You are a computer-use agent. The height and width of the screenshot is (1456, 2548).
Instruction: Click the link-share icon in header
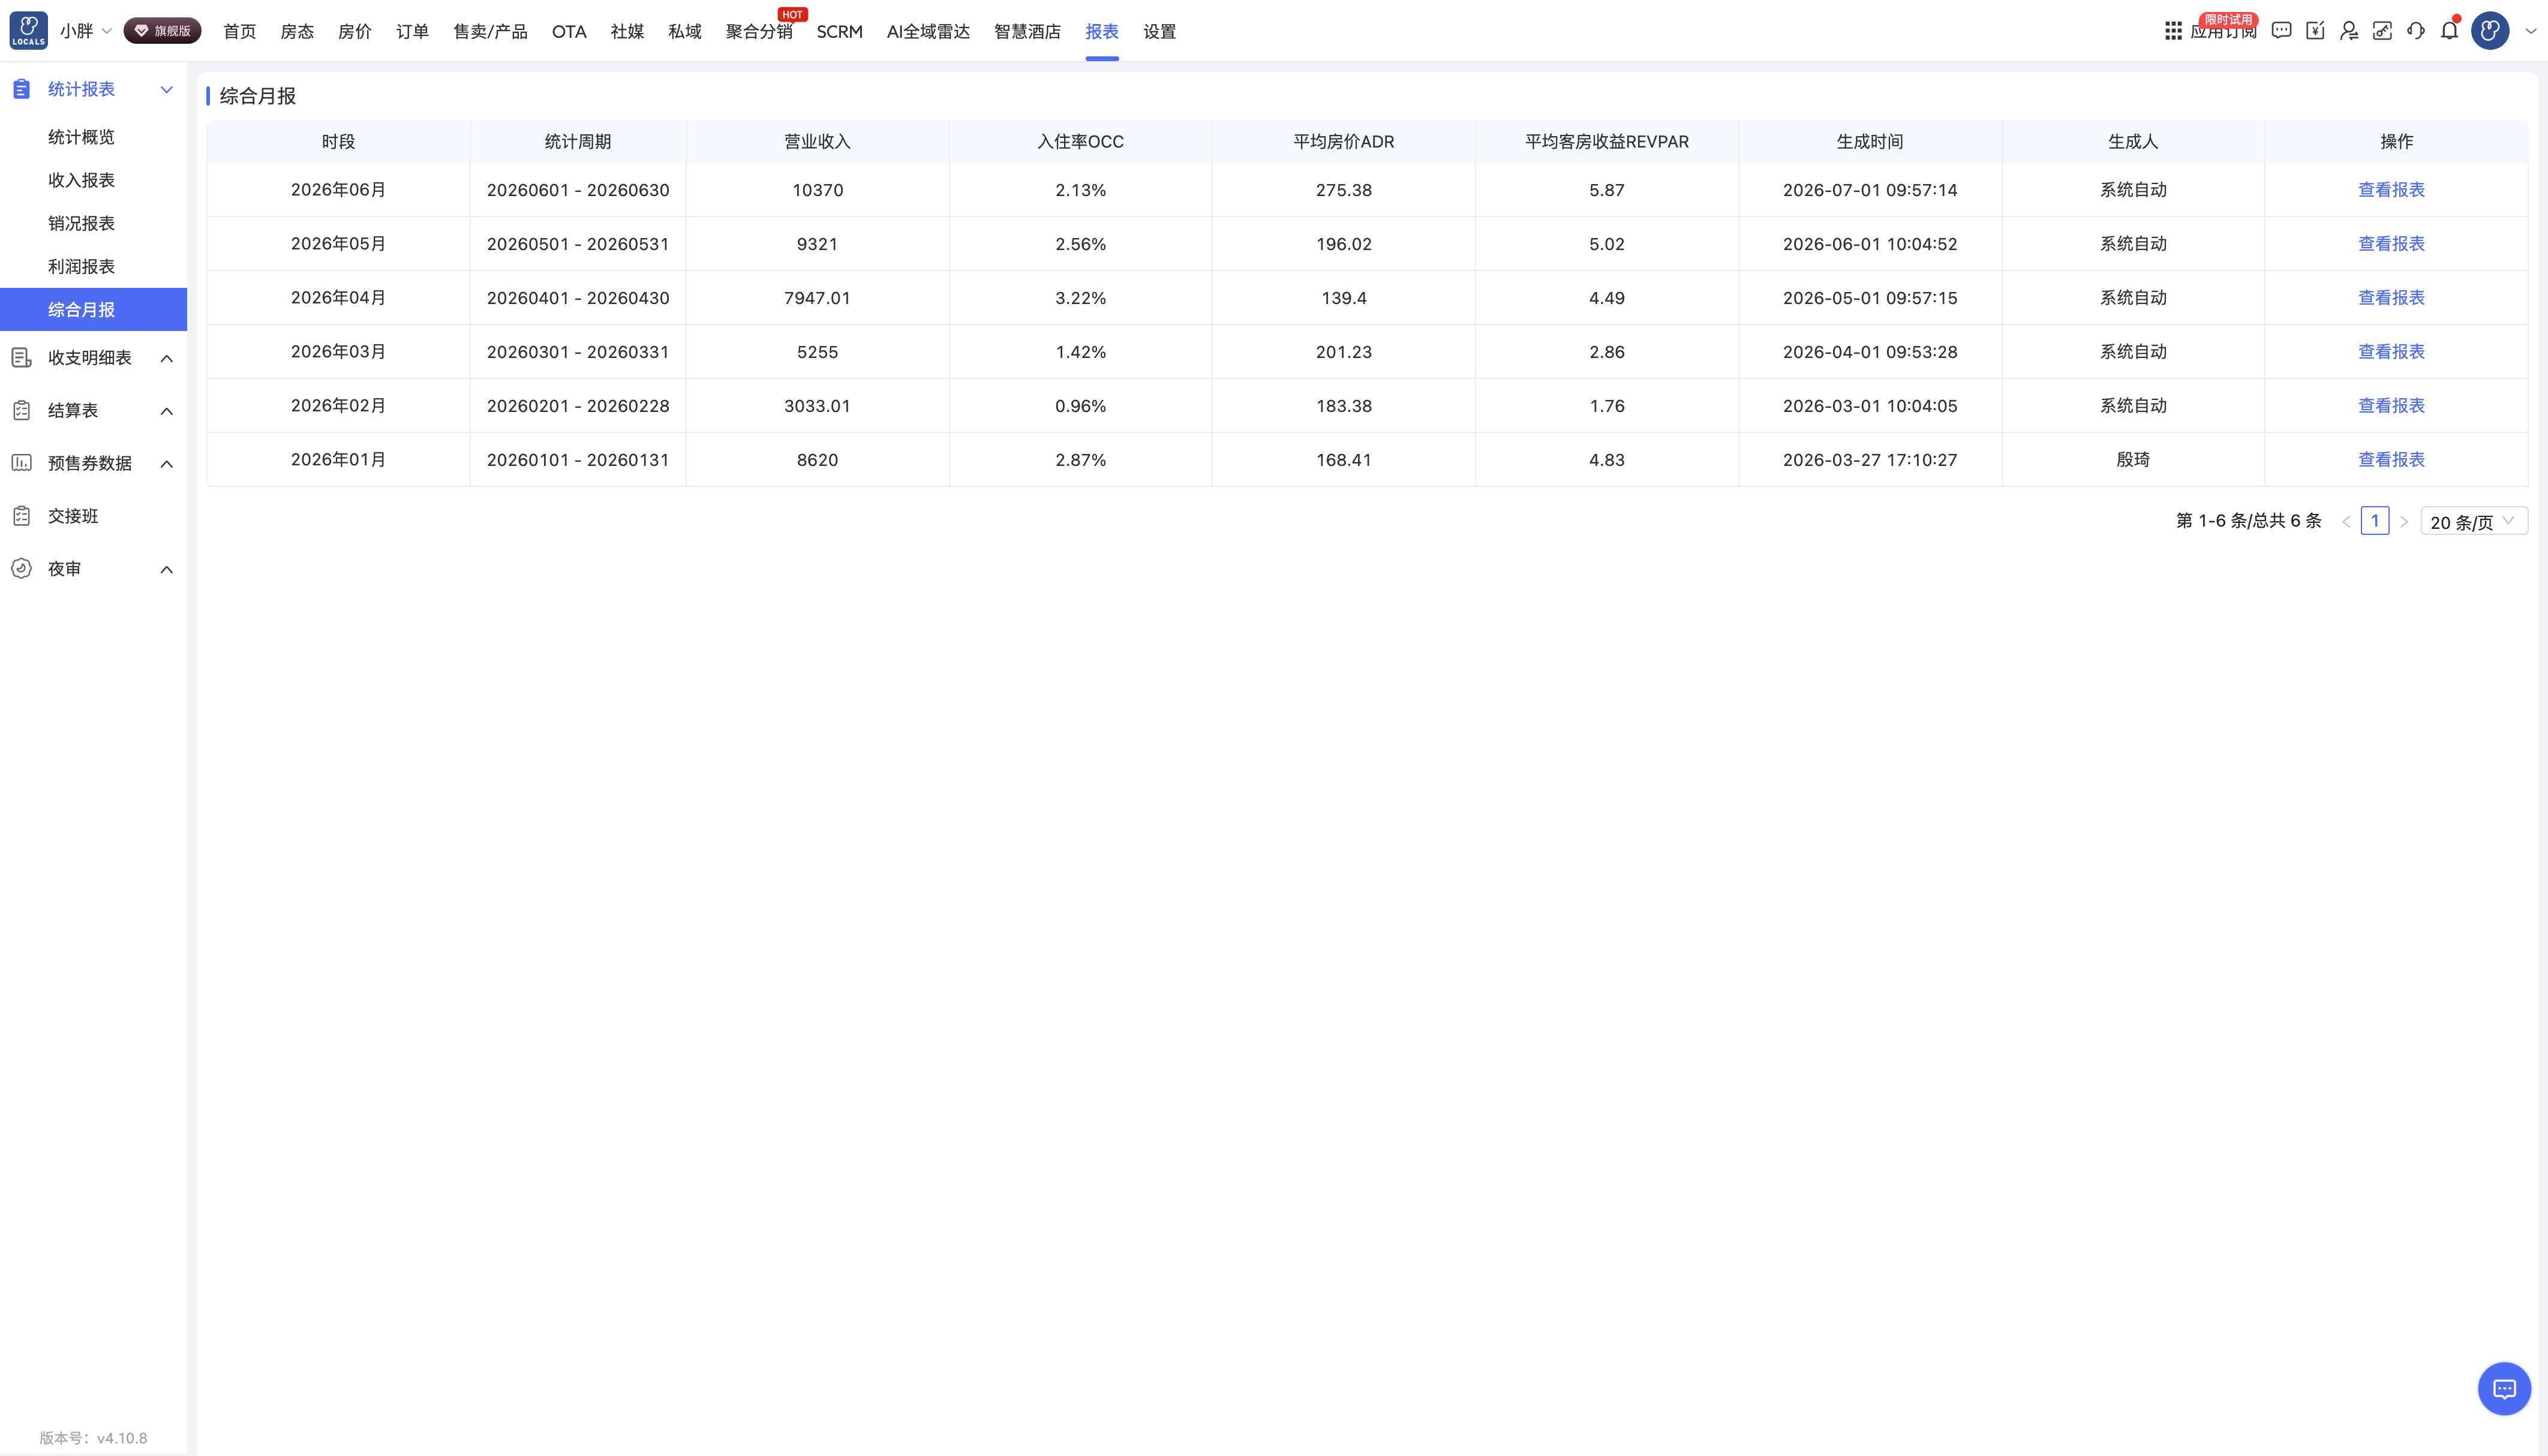tap(2382, 31)
